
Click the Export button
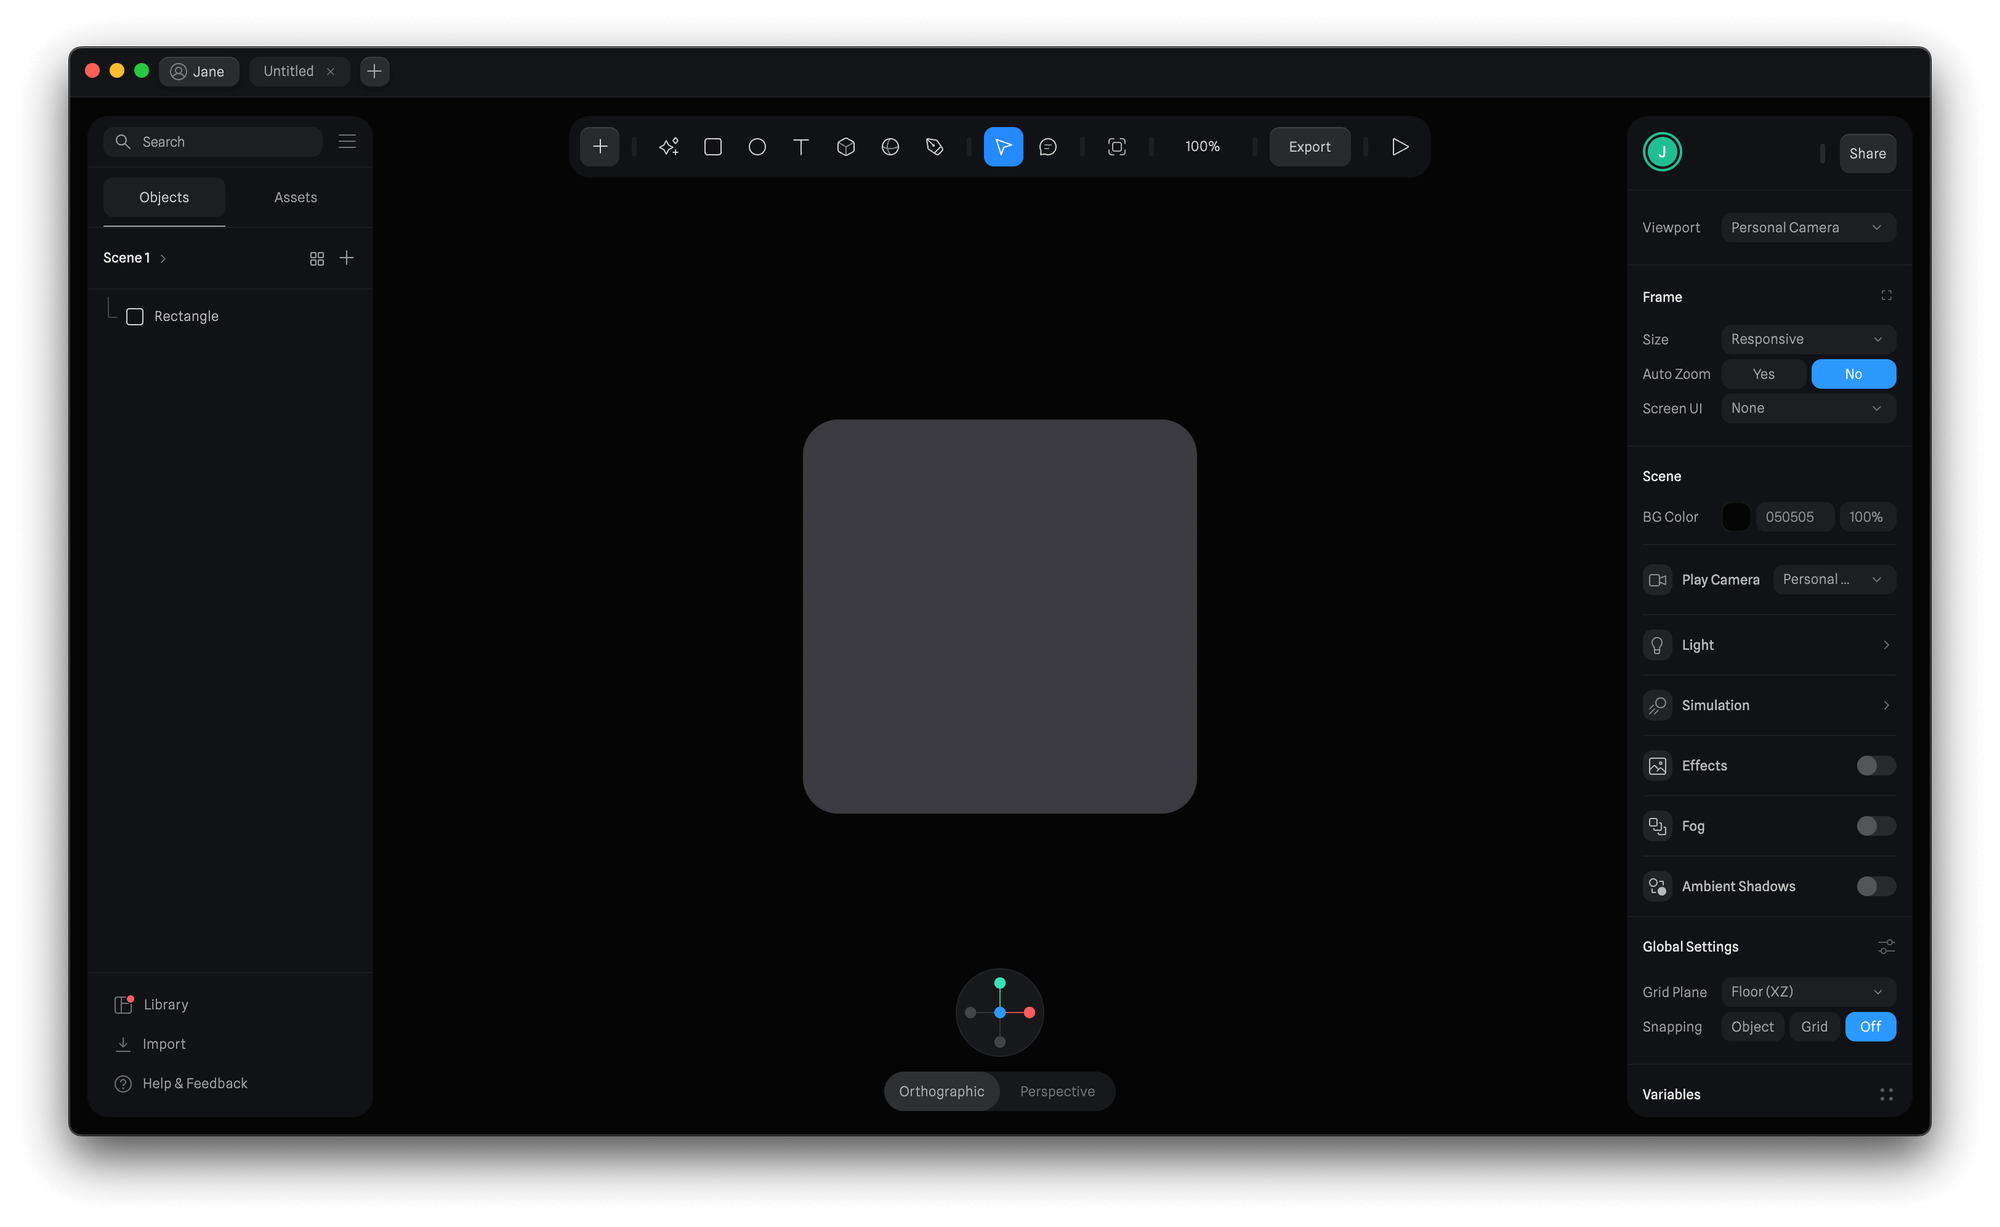1309,147
